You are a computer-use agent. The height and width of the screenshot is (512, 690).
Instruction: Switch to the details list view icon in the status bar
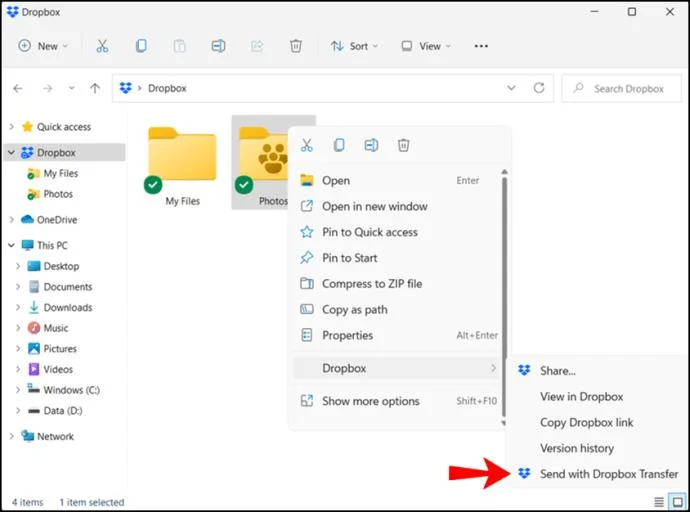coord(659,501)
